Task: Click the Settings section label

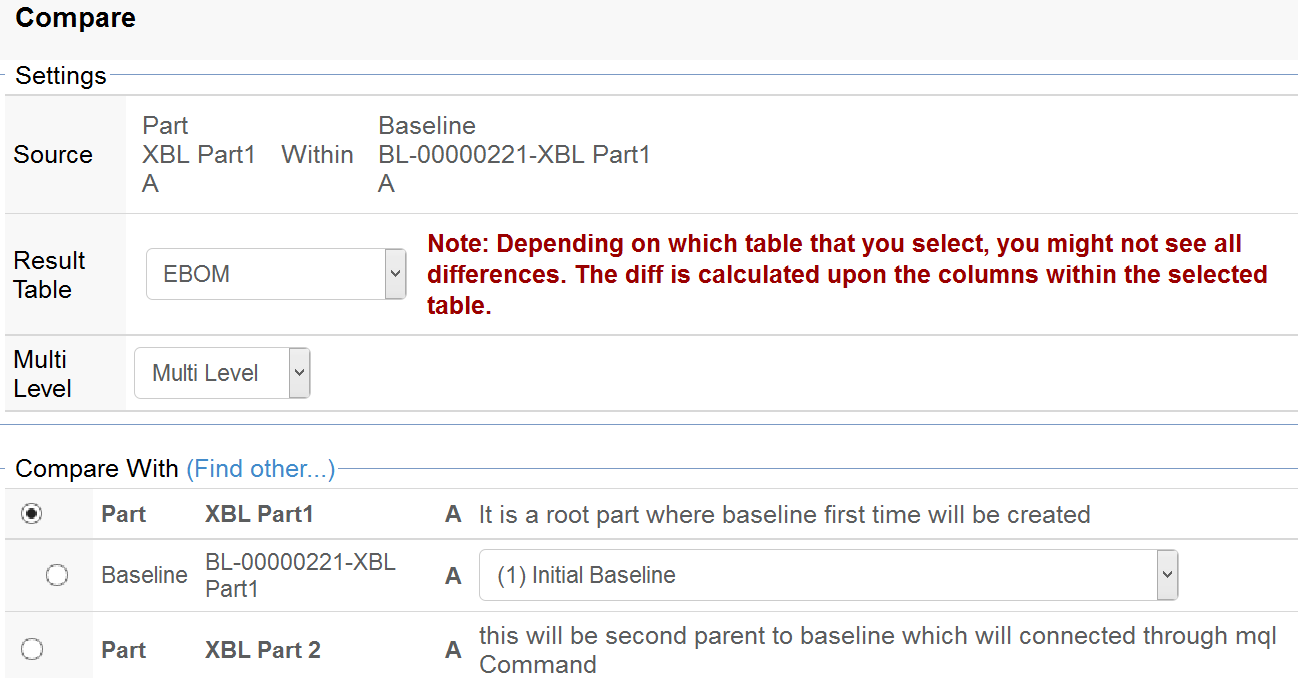Action: pos(61,76)
